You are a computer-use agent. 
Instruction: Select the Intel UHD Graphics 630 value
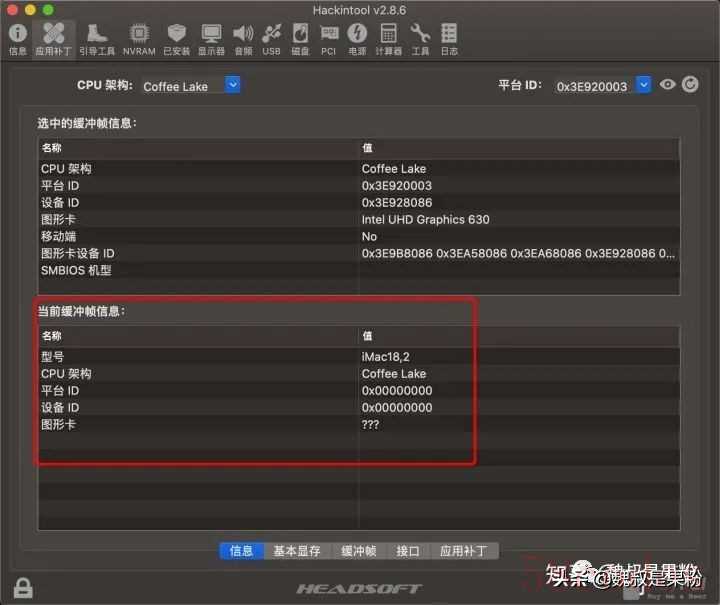point(425,220)
